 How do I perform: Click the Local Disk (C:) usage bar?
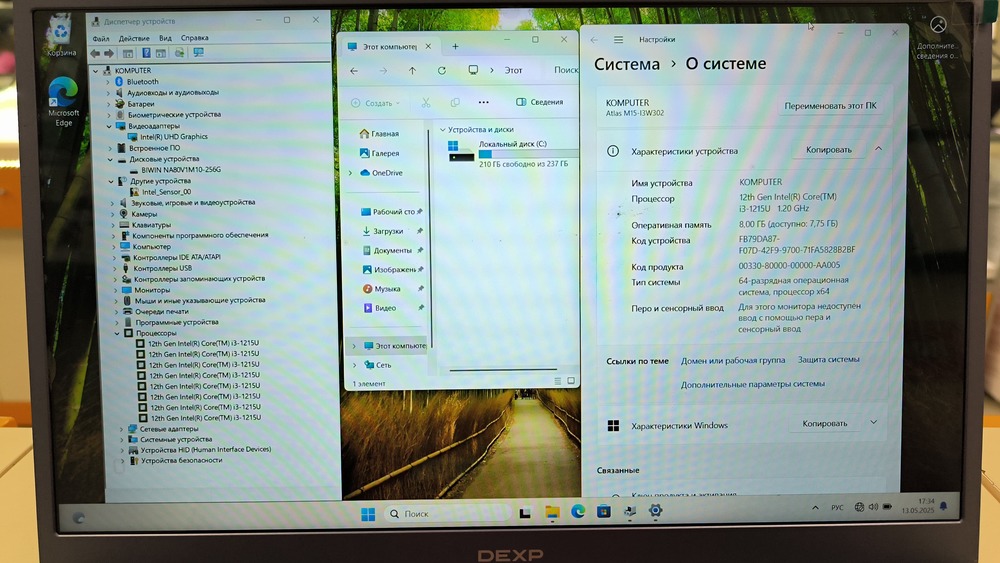528,154
